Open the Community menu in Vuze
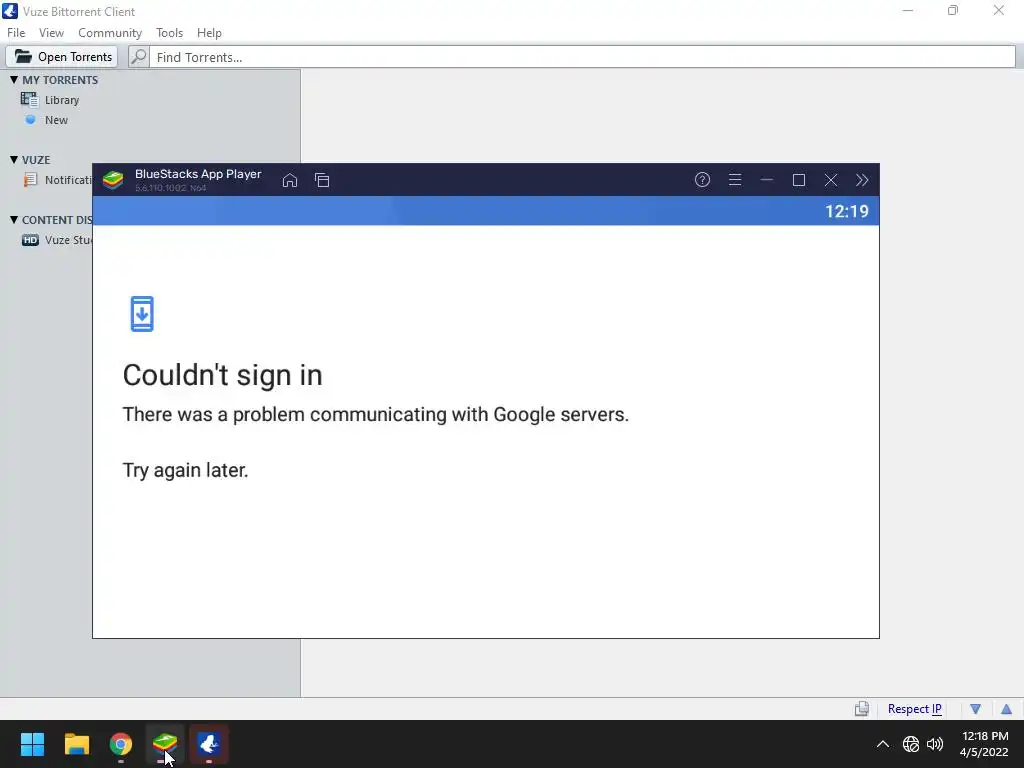This screenshot has height=768, width=1024. coord(110,33)
